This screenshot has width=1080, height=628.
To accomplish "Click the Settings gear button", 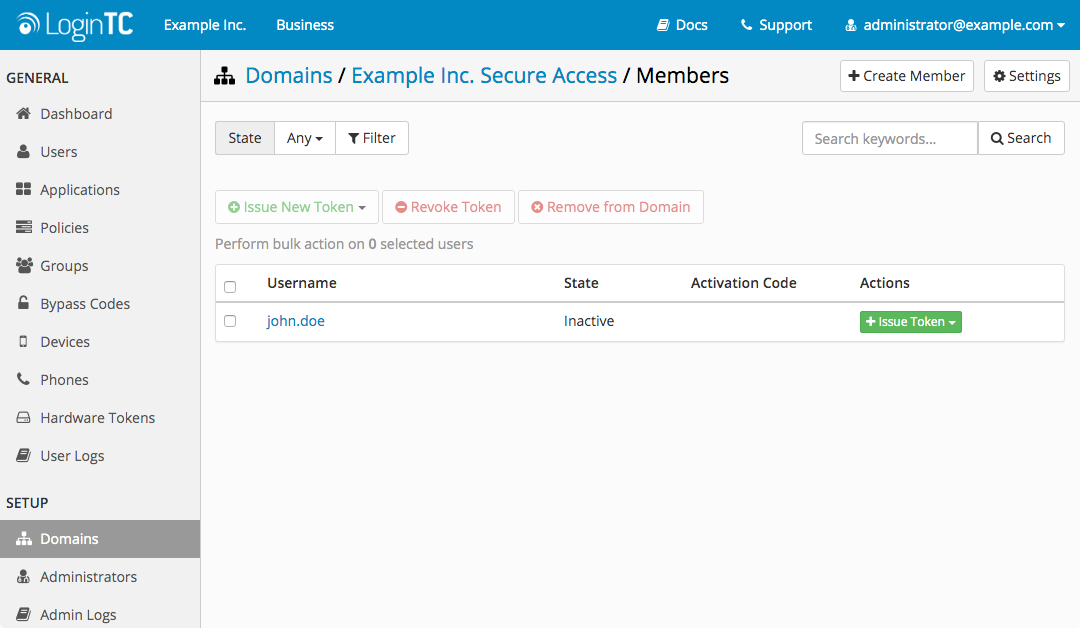I will tap(1026, 76).
